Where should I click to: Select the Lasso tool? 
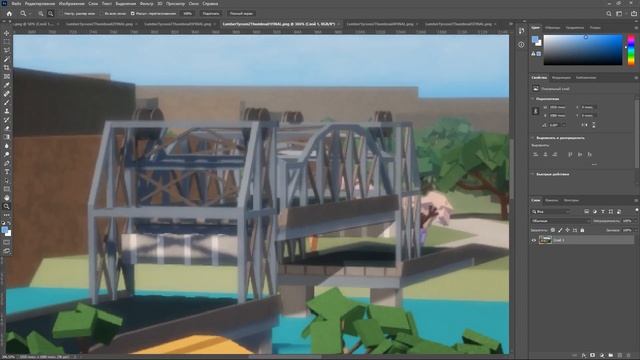click(7, 50)
